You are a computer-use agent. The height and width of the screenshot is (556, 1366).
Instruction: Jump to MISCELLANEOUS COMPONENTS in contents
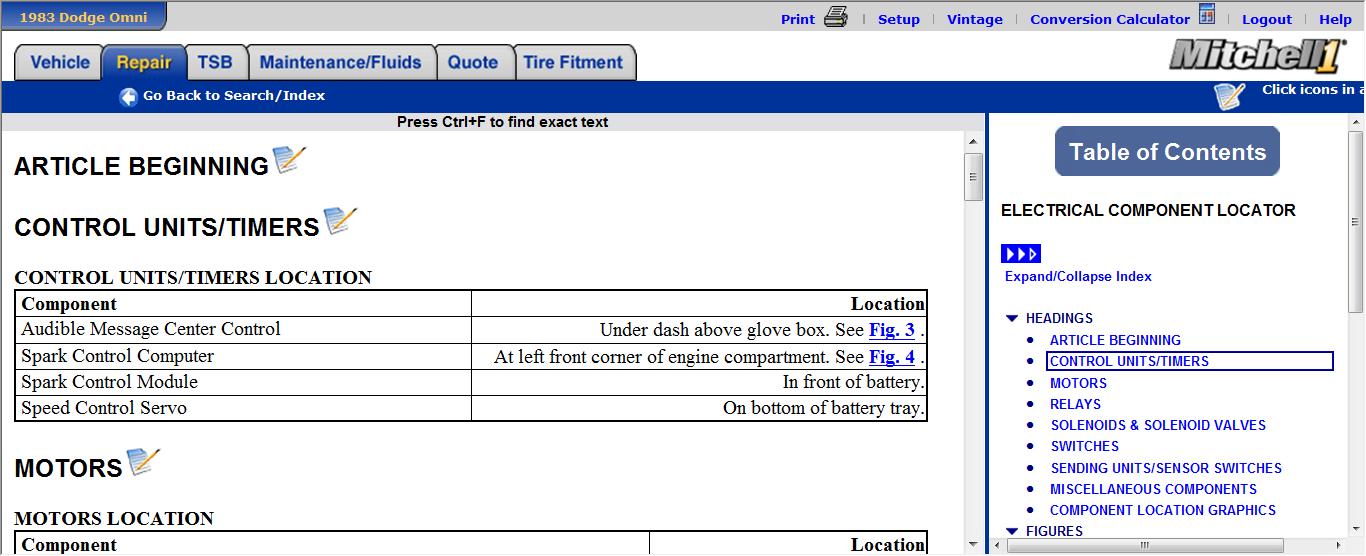click(1153, 490)
